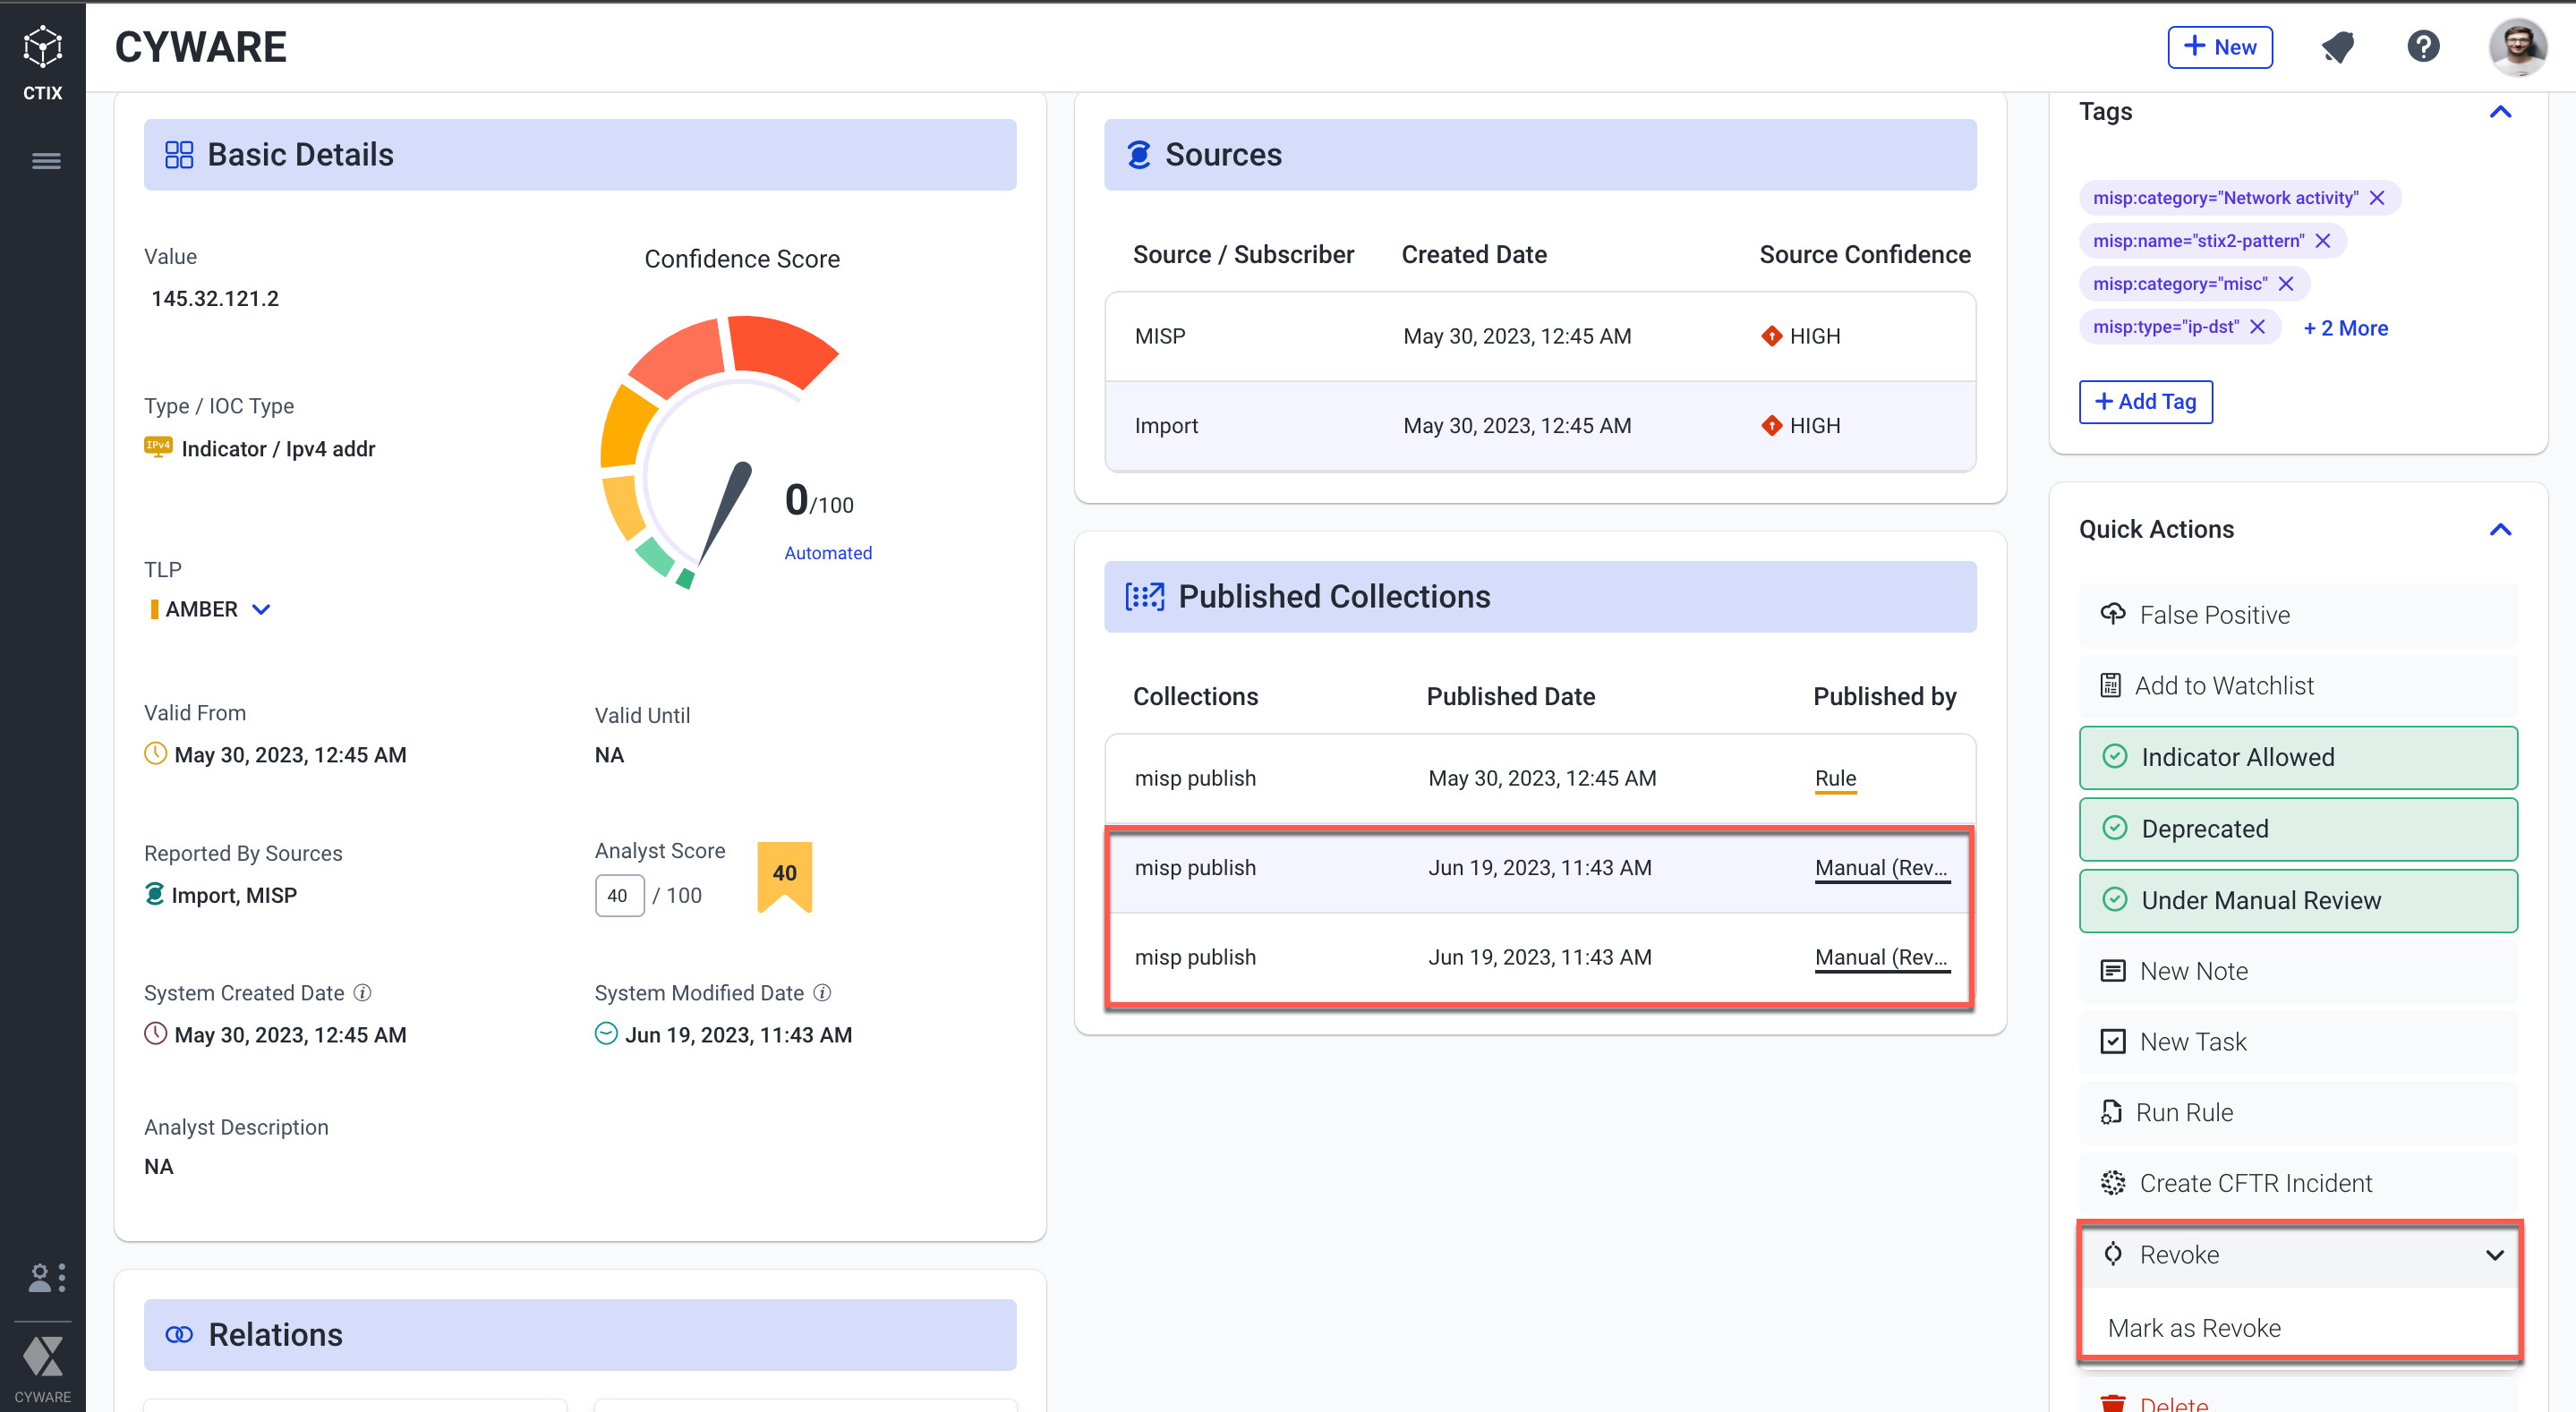2576x1412 pixels.
Task: Open the notifications megaphone icon
Action: click(2337, 46)
